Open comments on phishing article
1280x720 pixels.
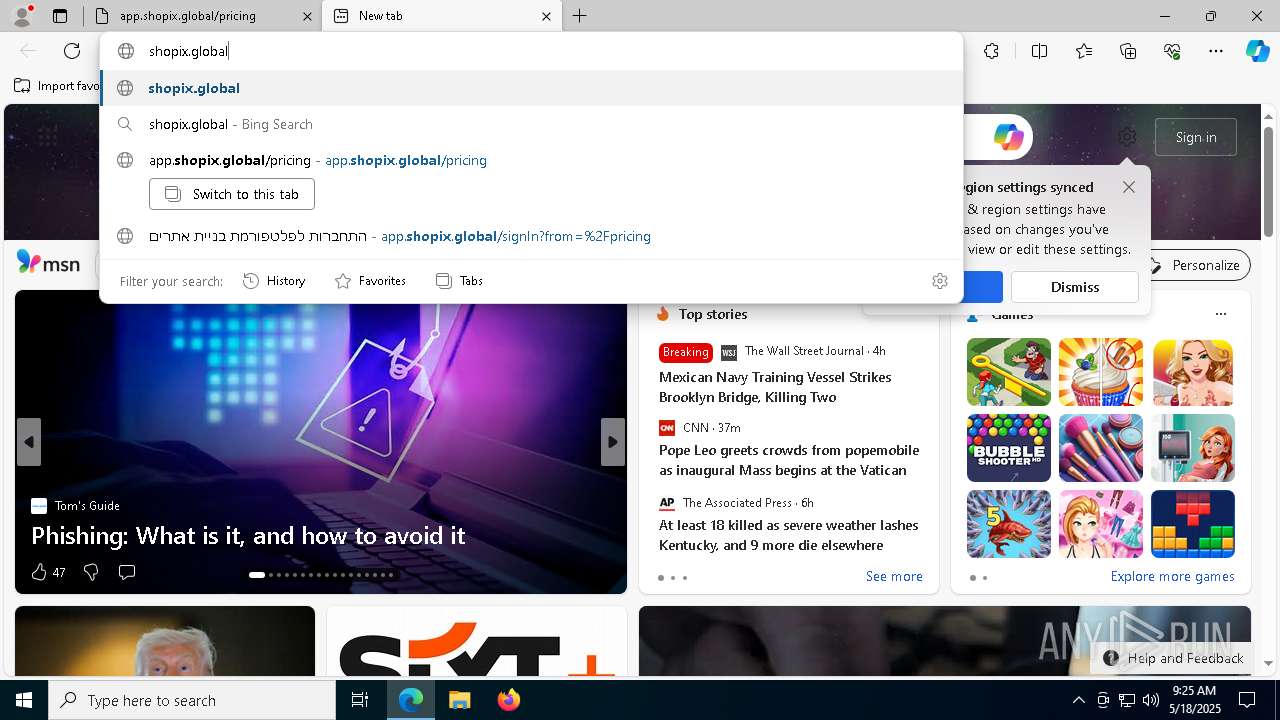tap(127, 572)
